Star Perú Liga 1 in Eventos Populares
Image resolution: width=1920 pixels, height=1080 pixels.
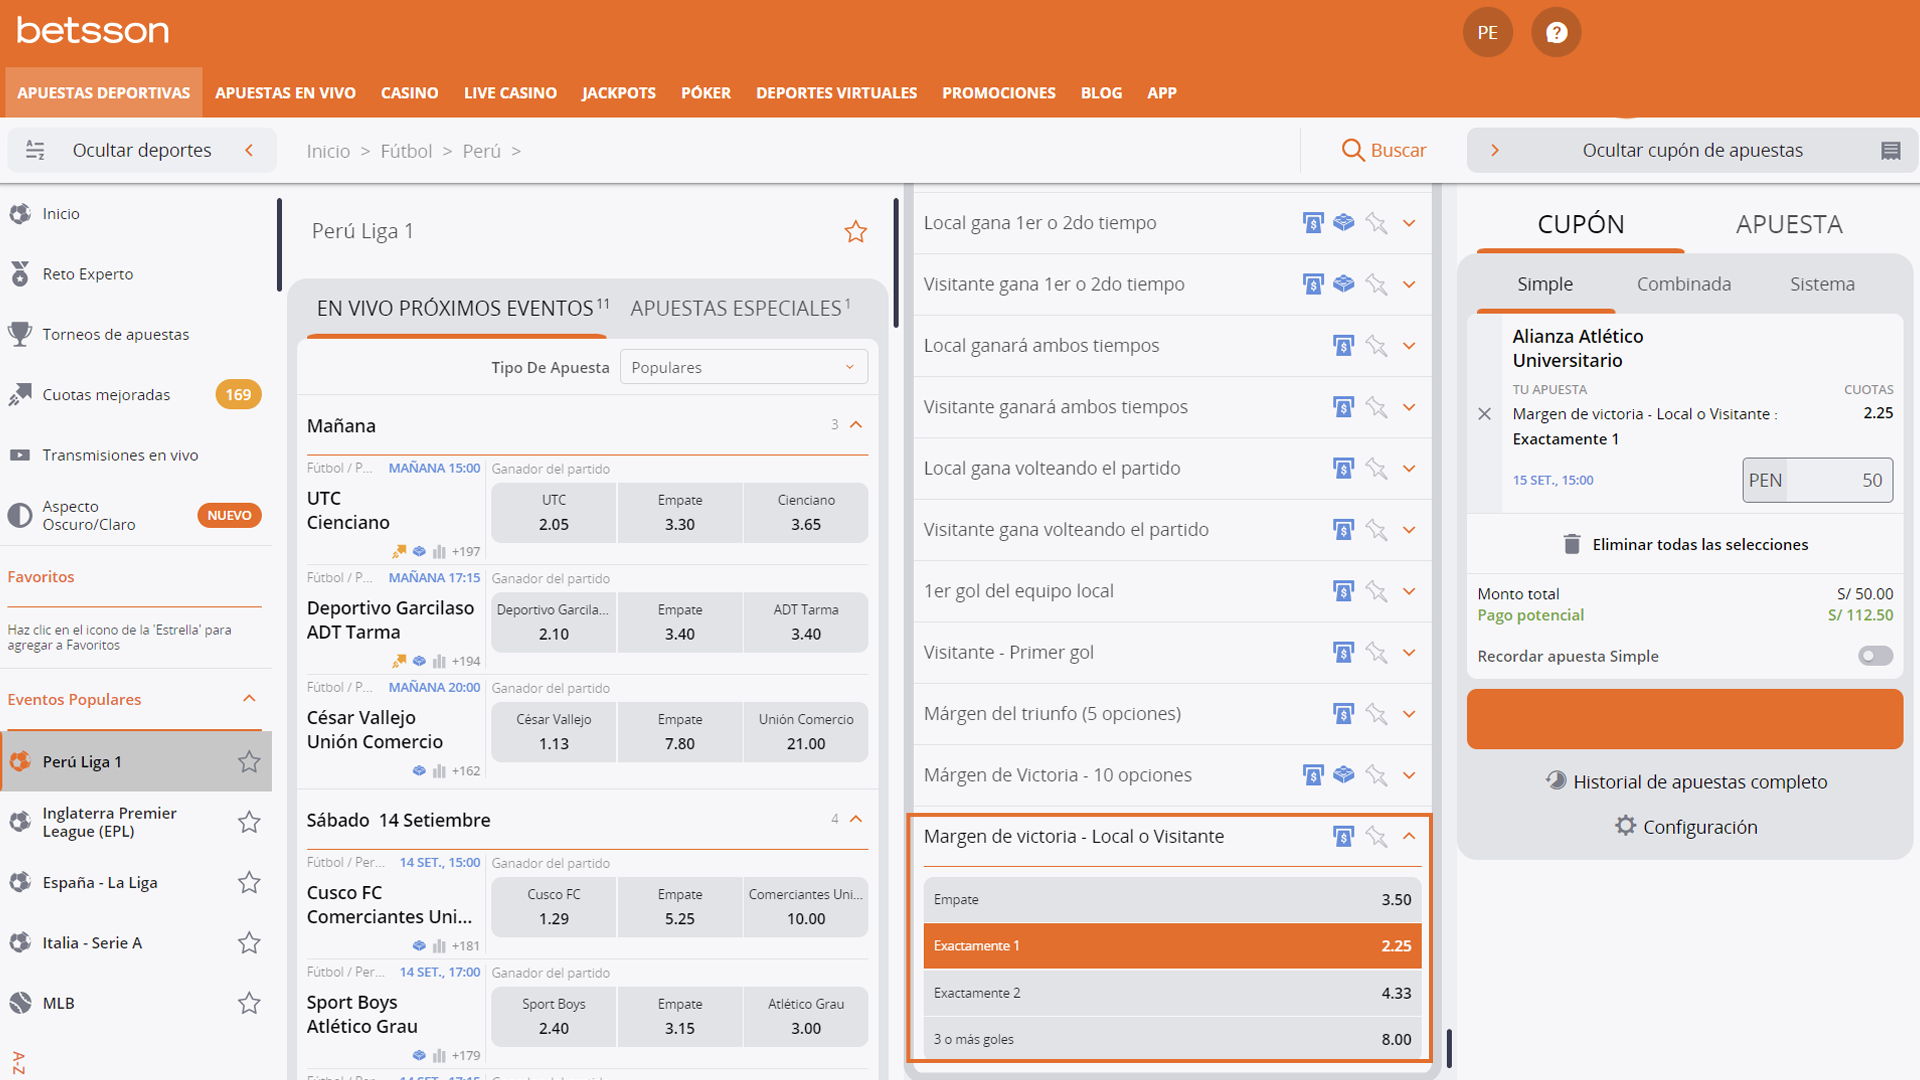pos(249,762)
